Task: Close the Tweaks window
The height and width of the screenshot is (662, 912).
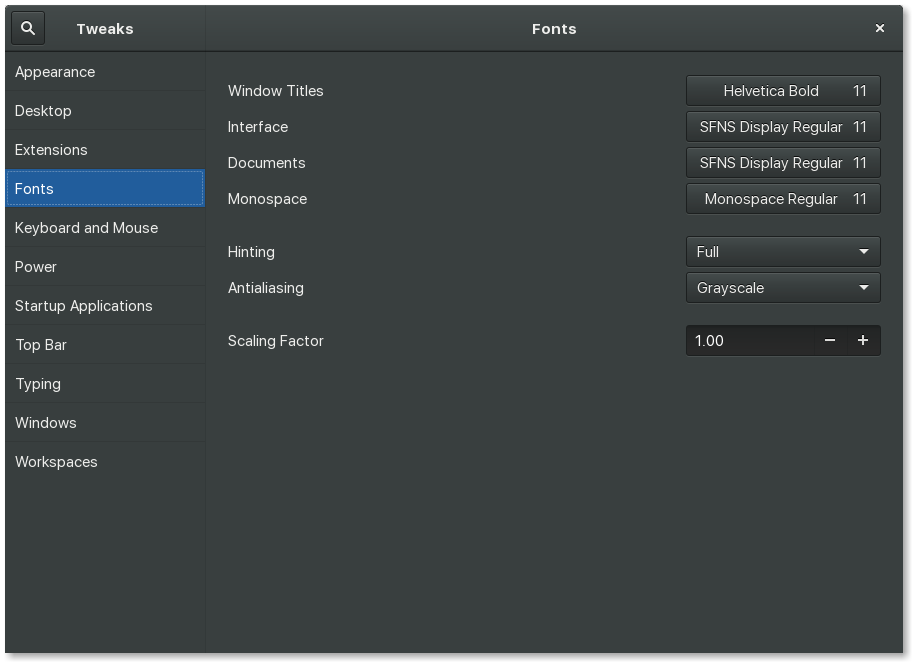Action: (880, 29)
